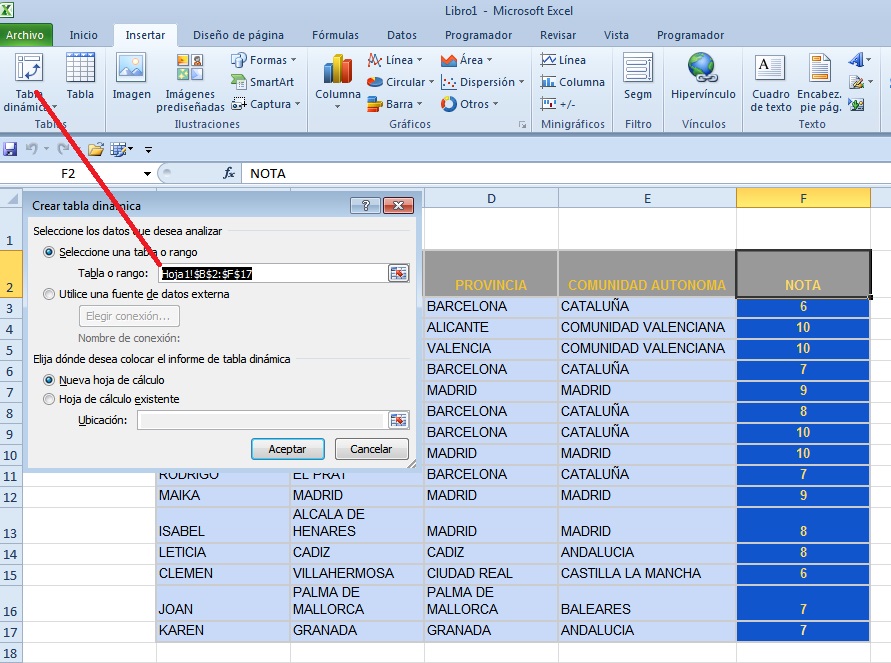Screen dimensions: 891x663
Task: Insert an Imagen from file
Action: (x=131, y=77)
